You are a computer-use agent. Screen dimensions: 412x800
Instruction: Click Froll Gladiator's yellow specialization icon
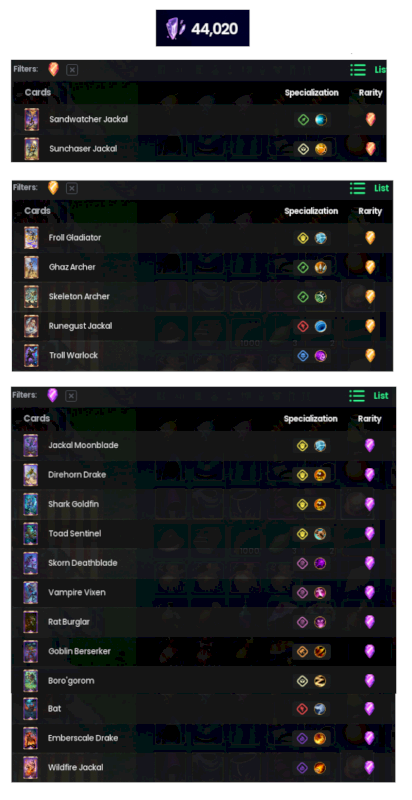303,238
